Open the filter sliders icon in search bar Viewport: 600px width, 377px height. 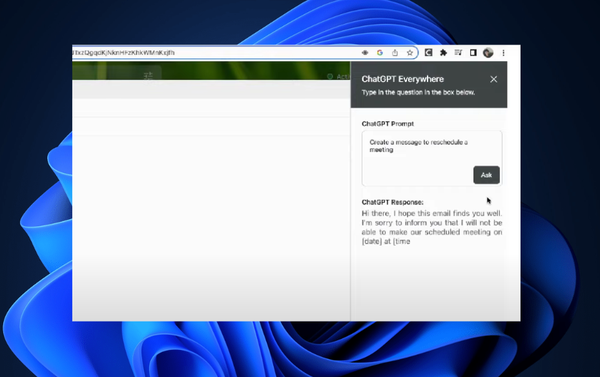click(148, 76)
